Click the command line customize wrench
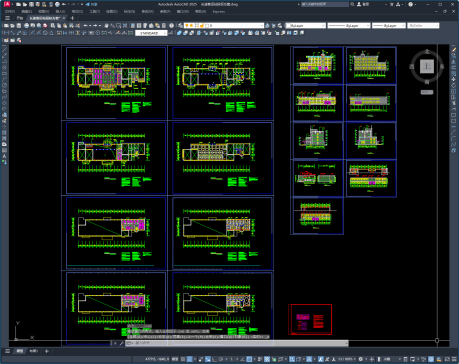Viewport: 459px width, 364px height. (x=121, y=343)
